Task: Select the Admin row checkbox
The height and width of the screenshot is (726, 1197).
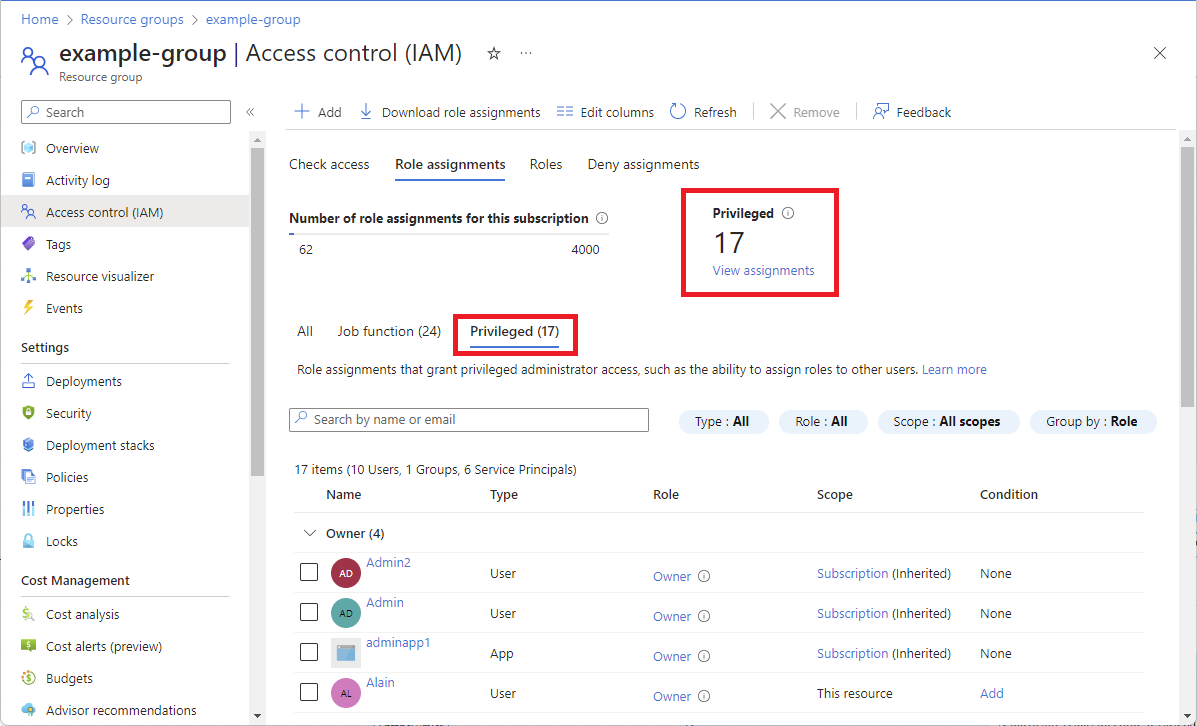Action: coord(309,612)
